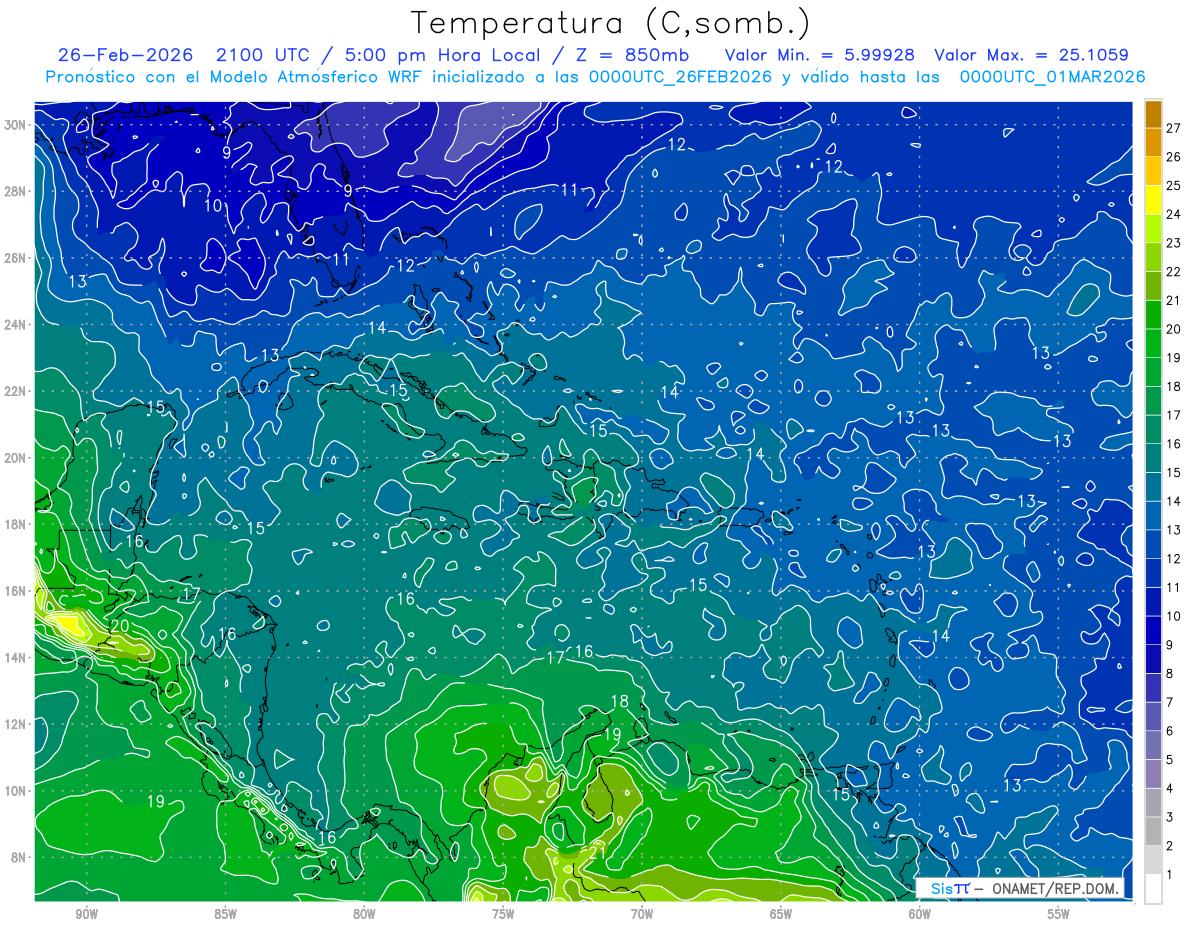Screen dimensions: 1200x927
Task: Click the 30N latitude axis label
Action: [x=14, y=125]
